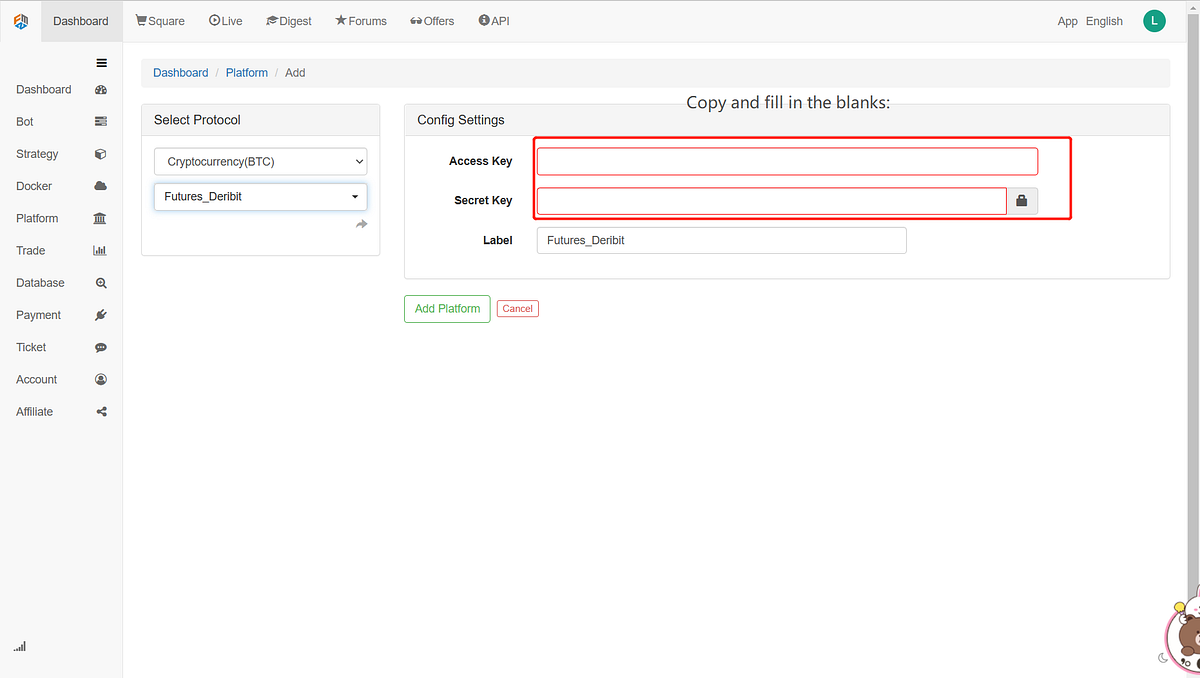Open the Dashboard breadcrumb link

180,72
